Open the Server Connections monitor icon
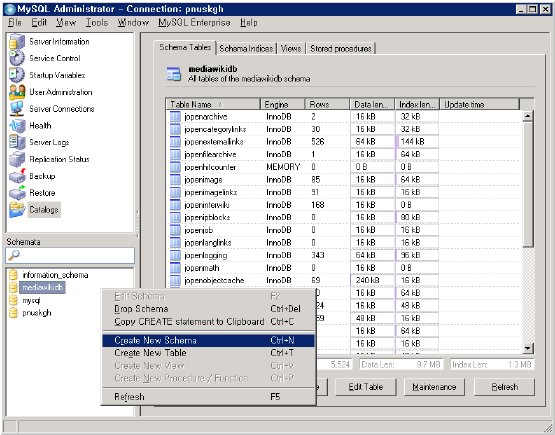The image size is (555, 435). (x=17, y=109)
